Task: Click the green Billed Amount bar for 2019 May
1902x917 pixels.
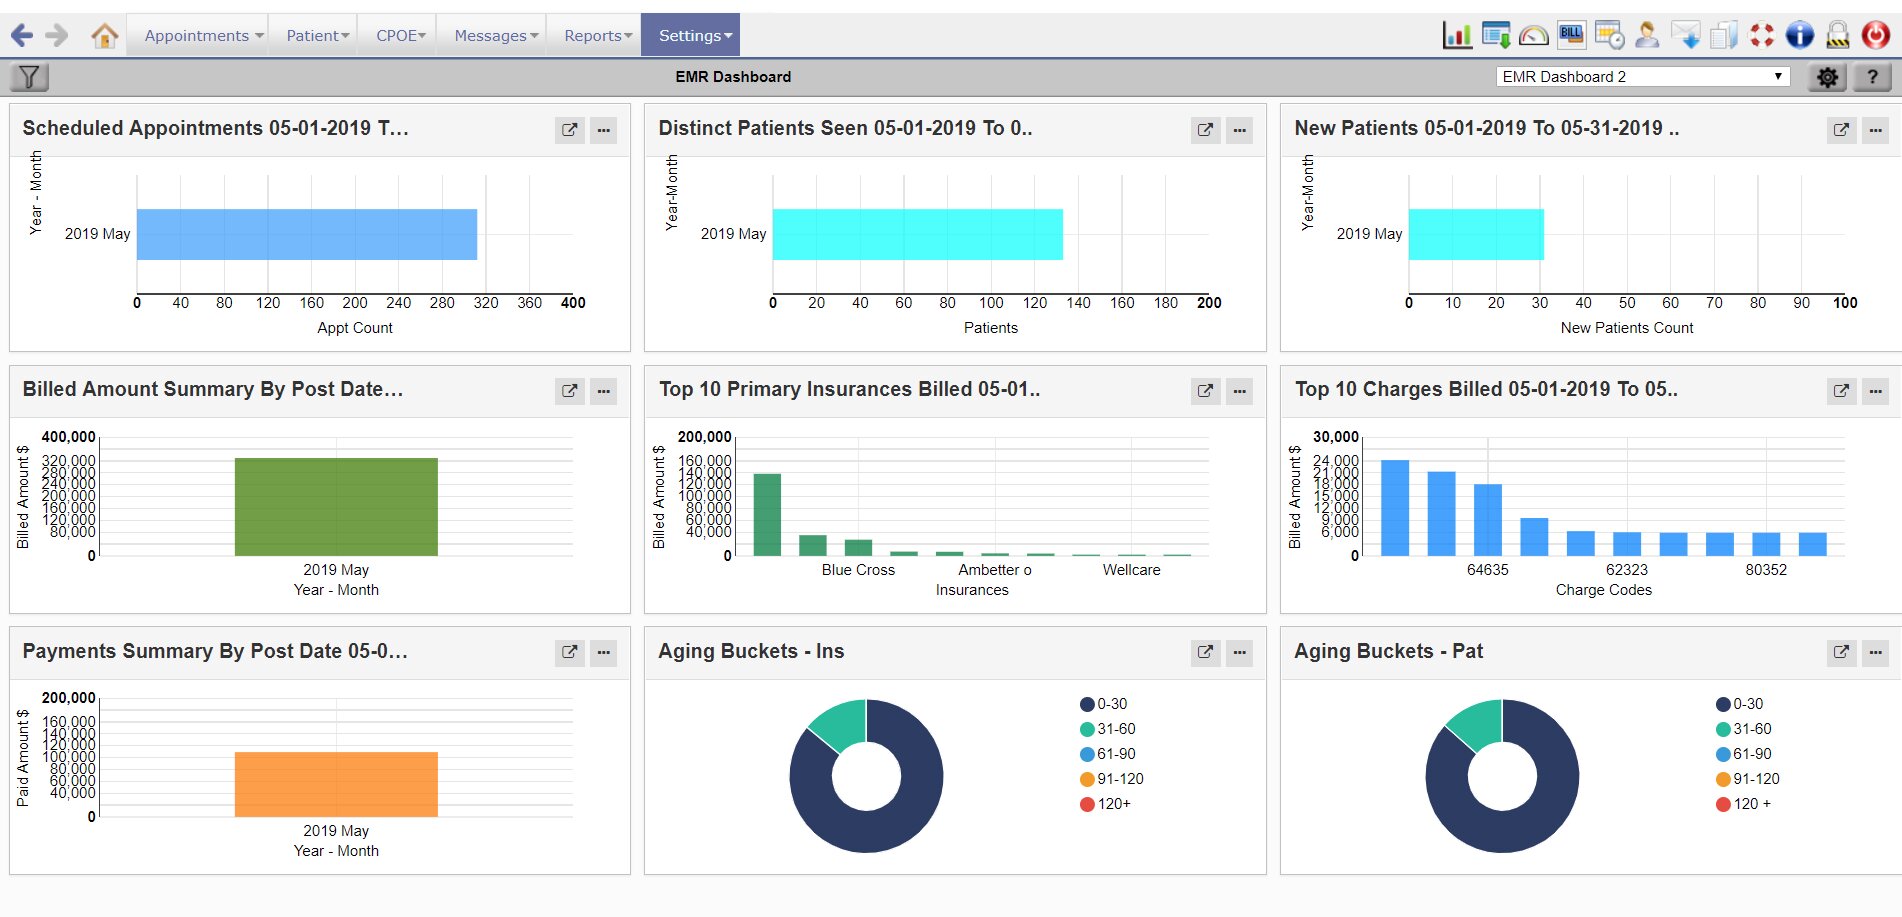Action: [336, 506]
